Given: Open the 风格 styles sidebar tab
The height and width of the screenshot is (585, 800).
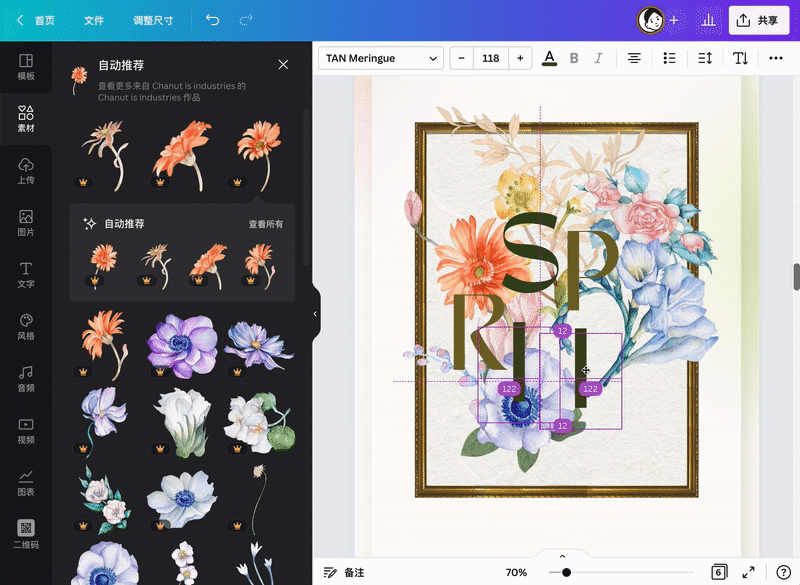Looking at the screenshot, I should tap(26, 327).
